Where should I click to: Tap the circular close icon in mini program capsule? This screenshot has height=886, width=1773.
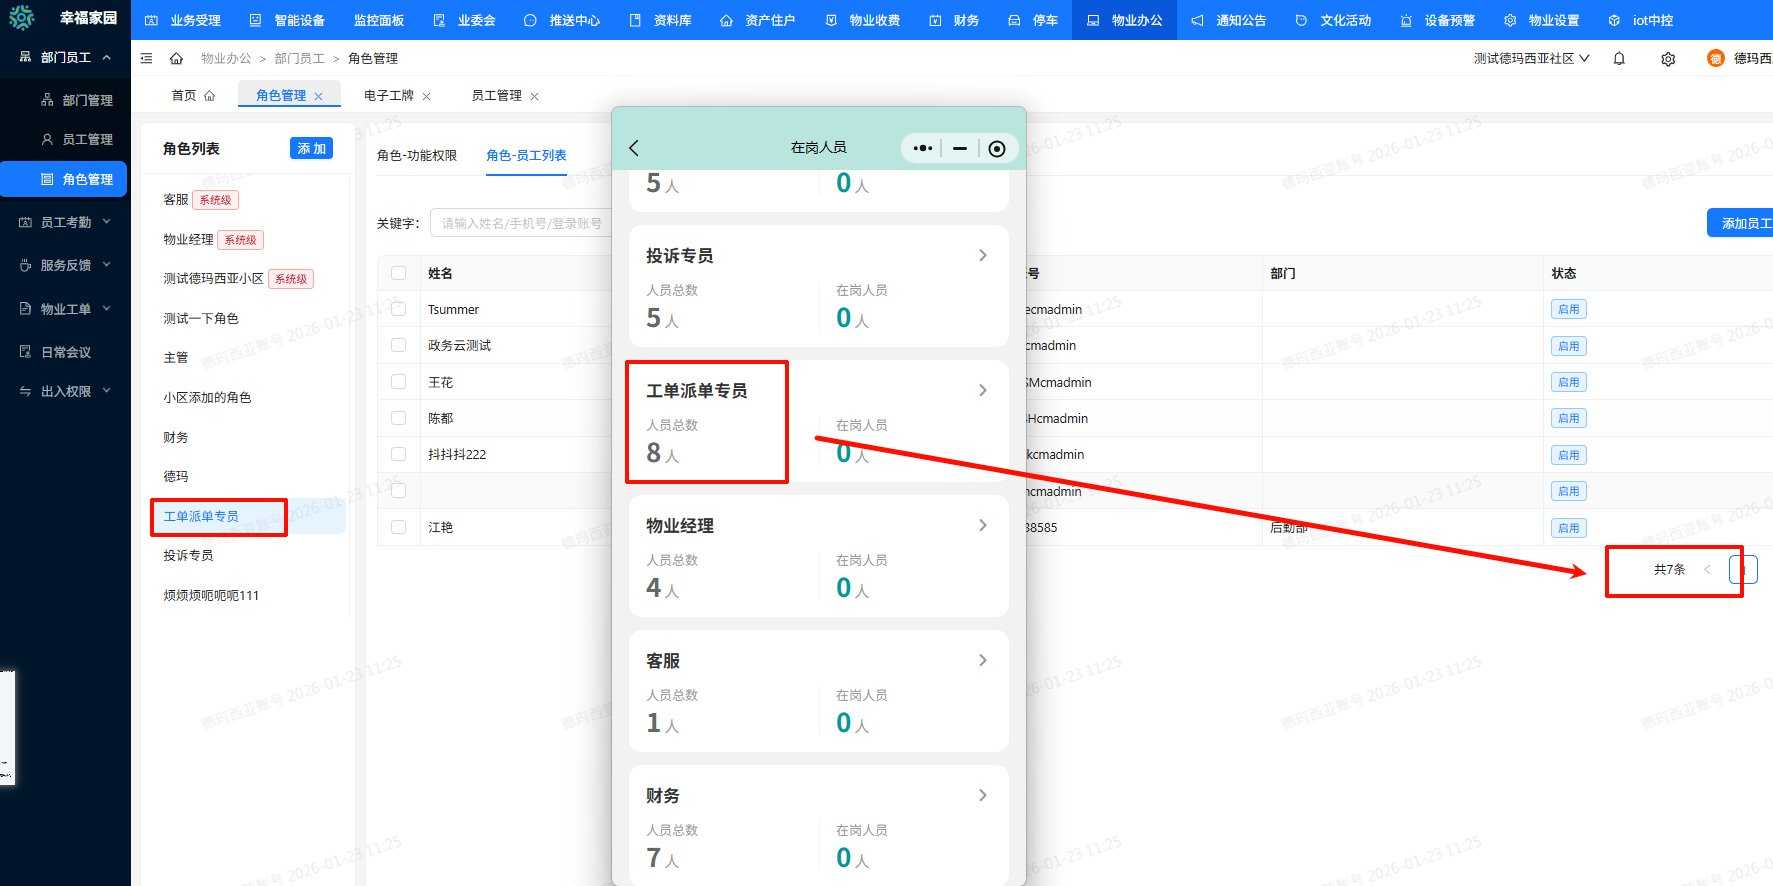coord(996,149)
